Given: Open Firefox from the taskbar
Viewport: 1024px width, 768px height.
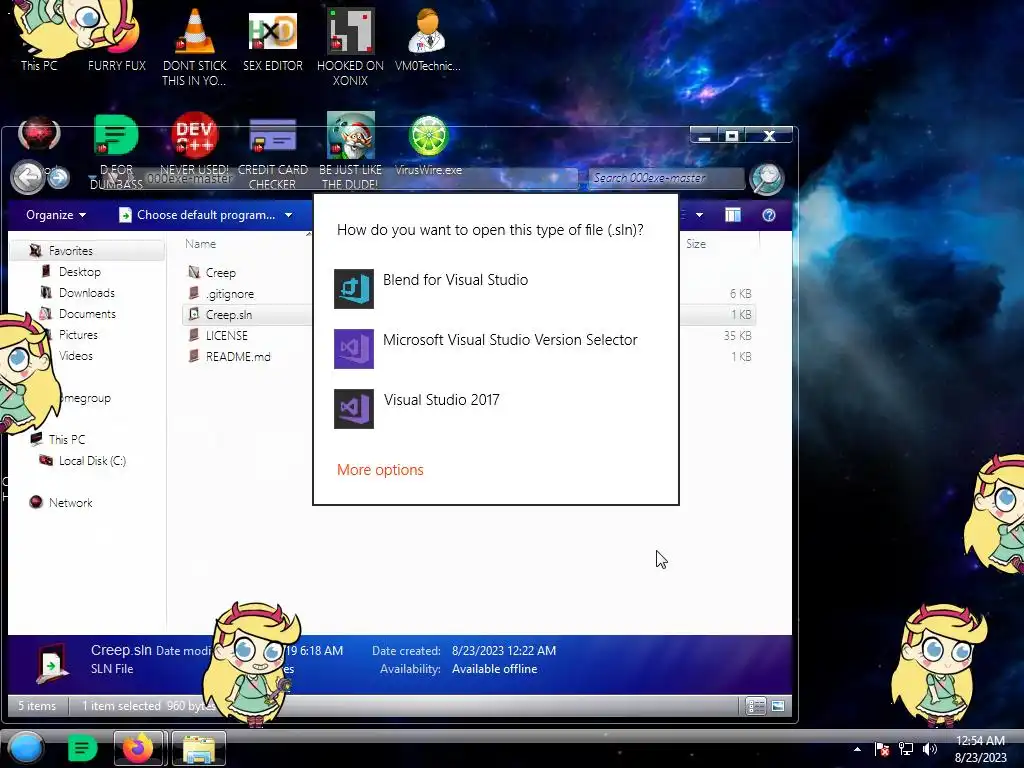Looking at the screenshot, I should tap(138, 748).
